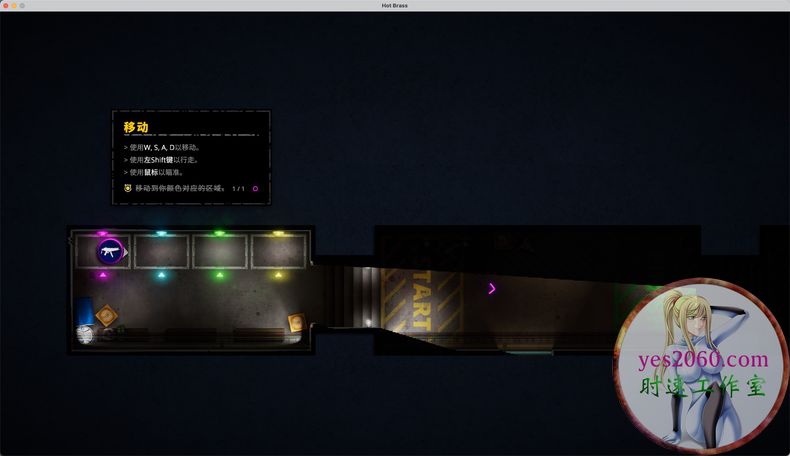Click the 移动 tutorial heading
Image resolution: width=790 pixels, height=456 pixels.
[x=136, y=128]
